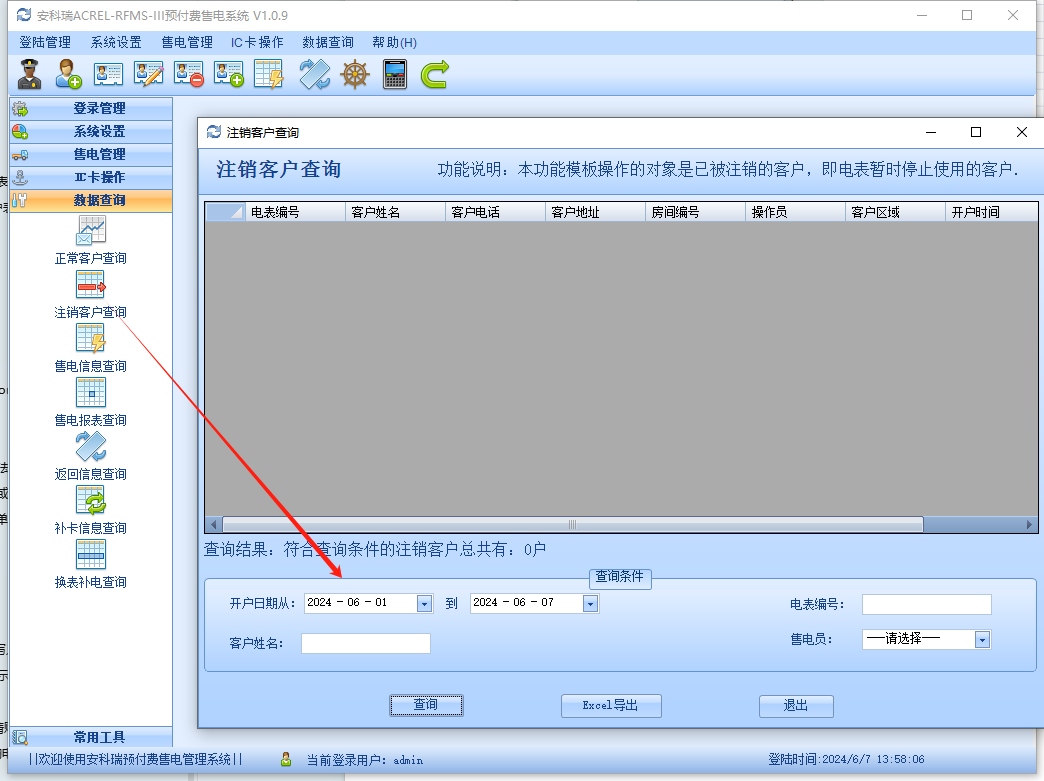Open the 帮助(H) menu
The image size is (1044, 781).
394,42
